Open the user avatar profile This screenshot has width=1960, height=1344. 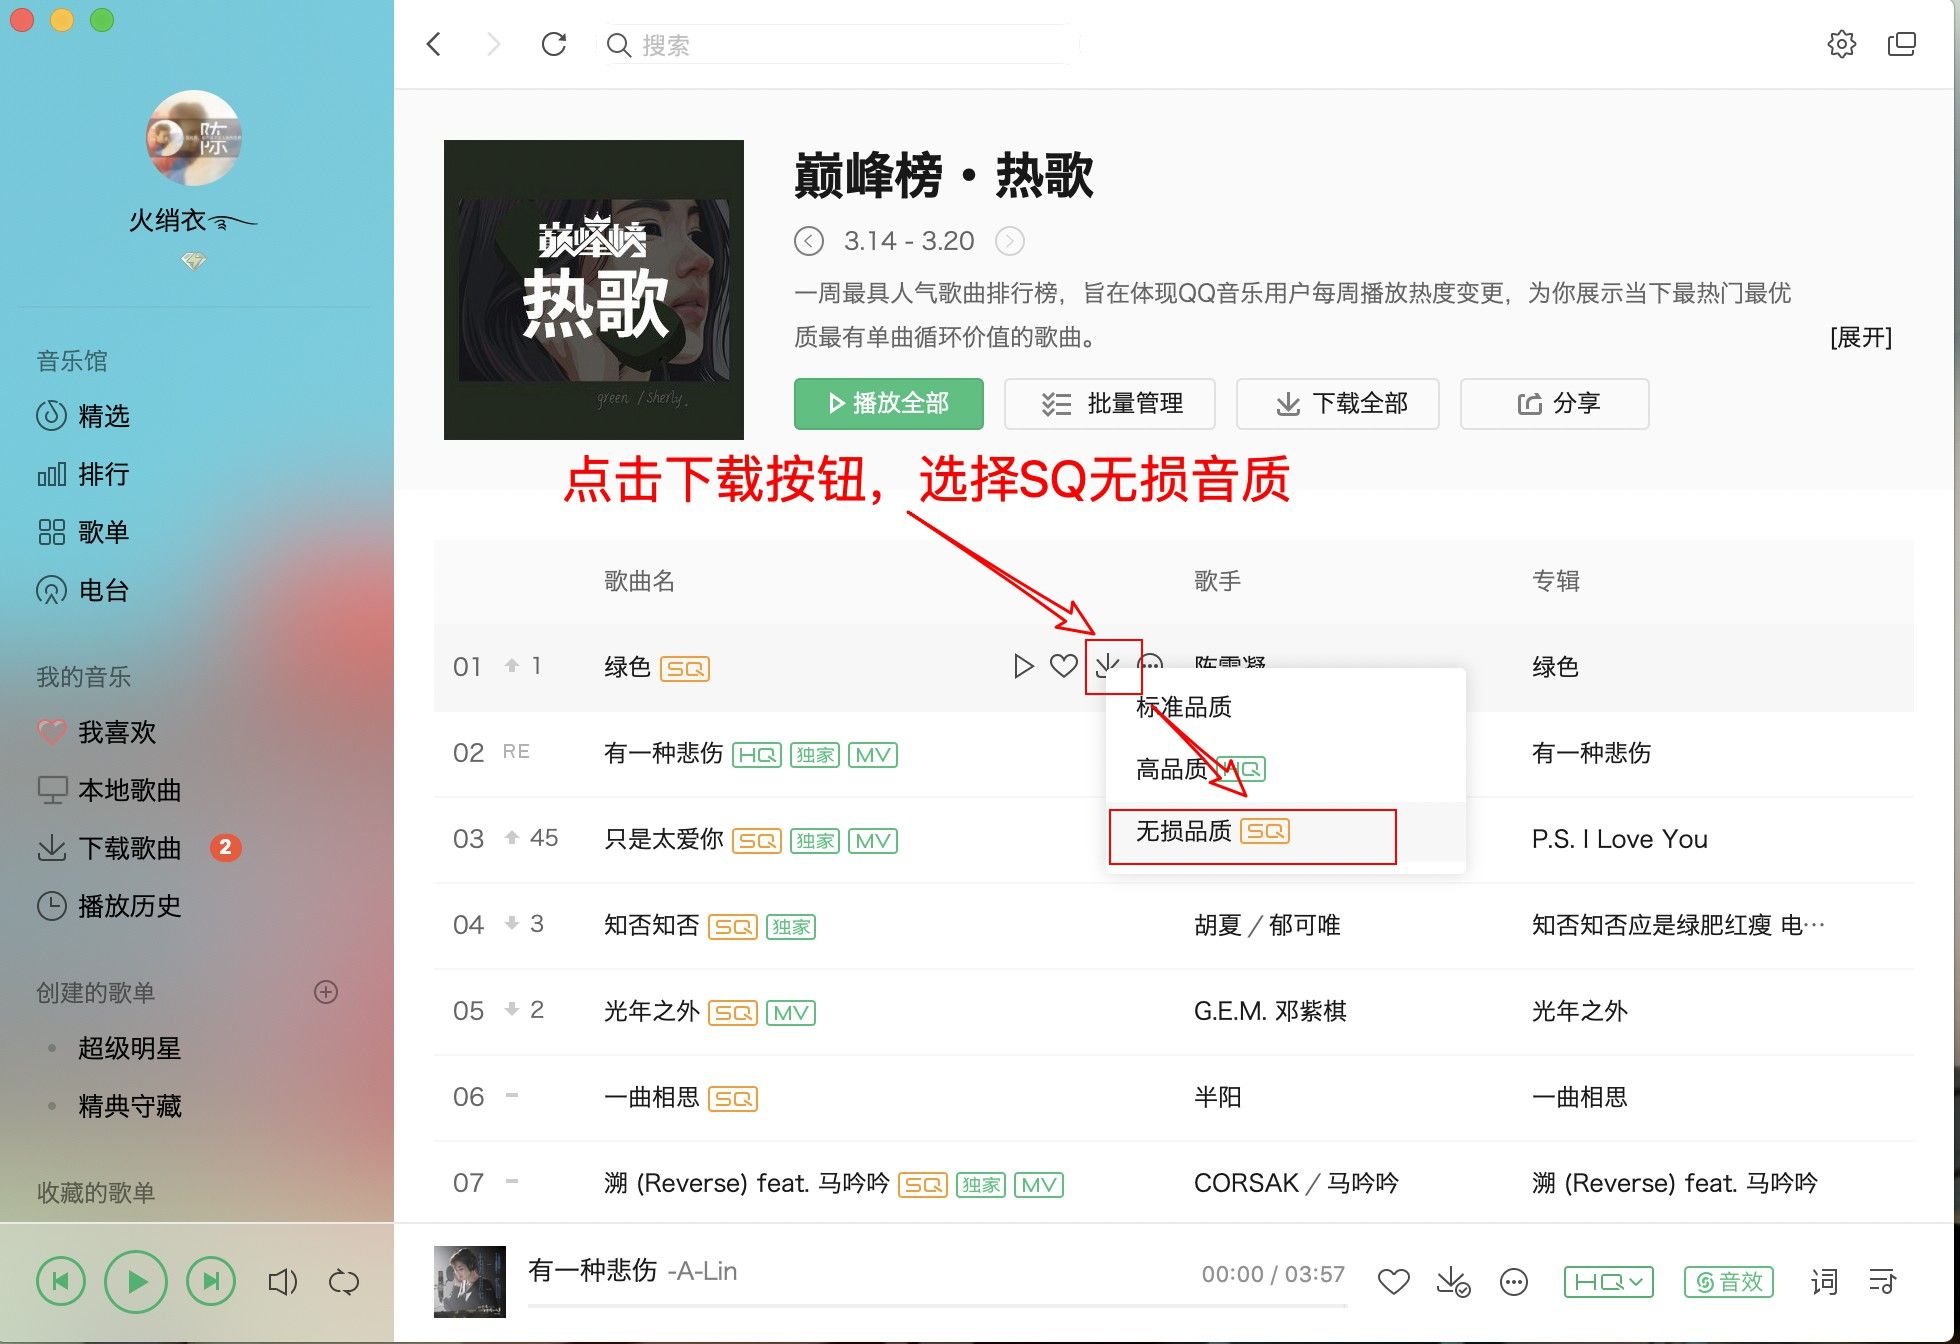click(x=193, y=138)
